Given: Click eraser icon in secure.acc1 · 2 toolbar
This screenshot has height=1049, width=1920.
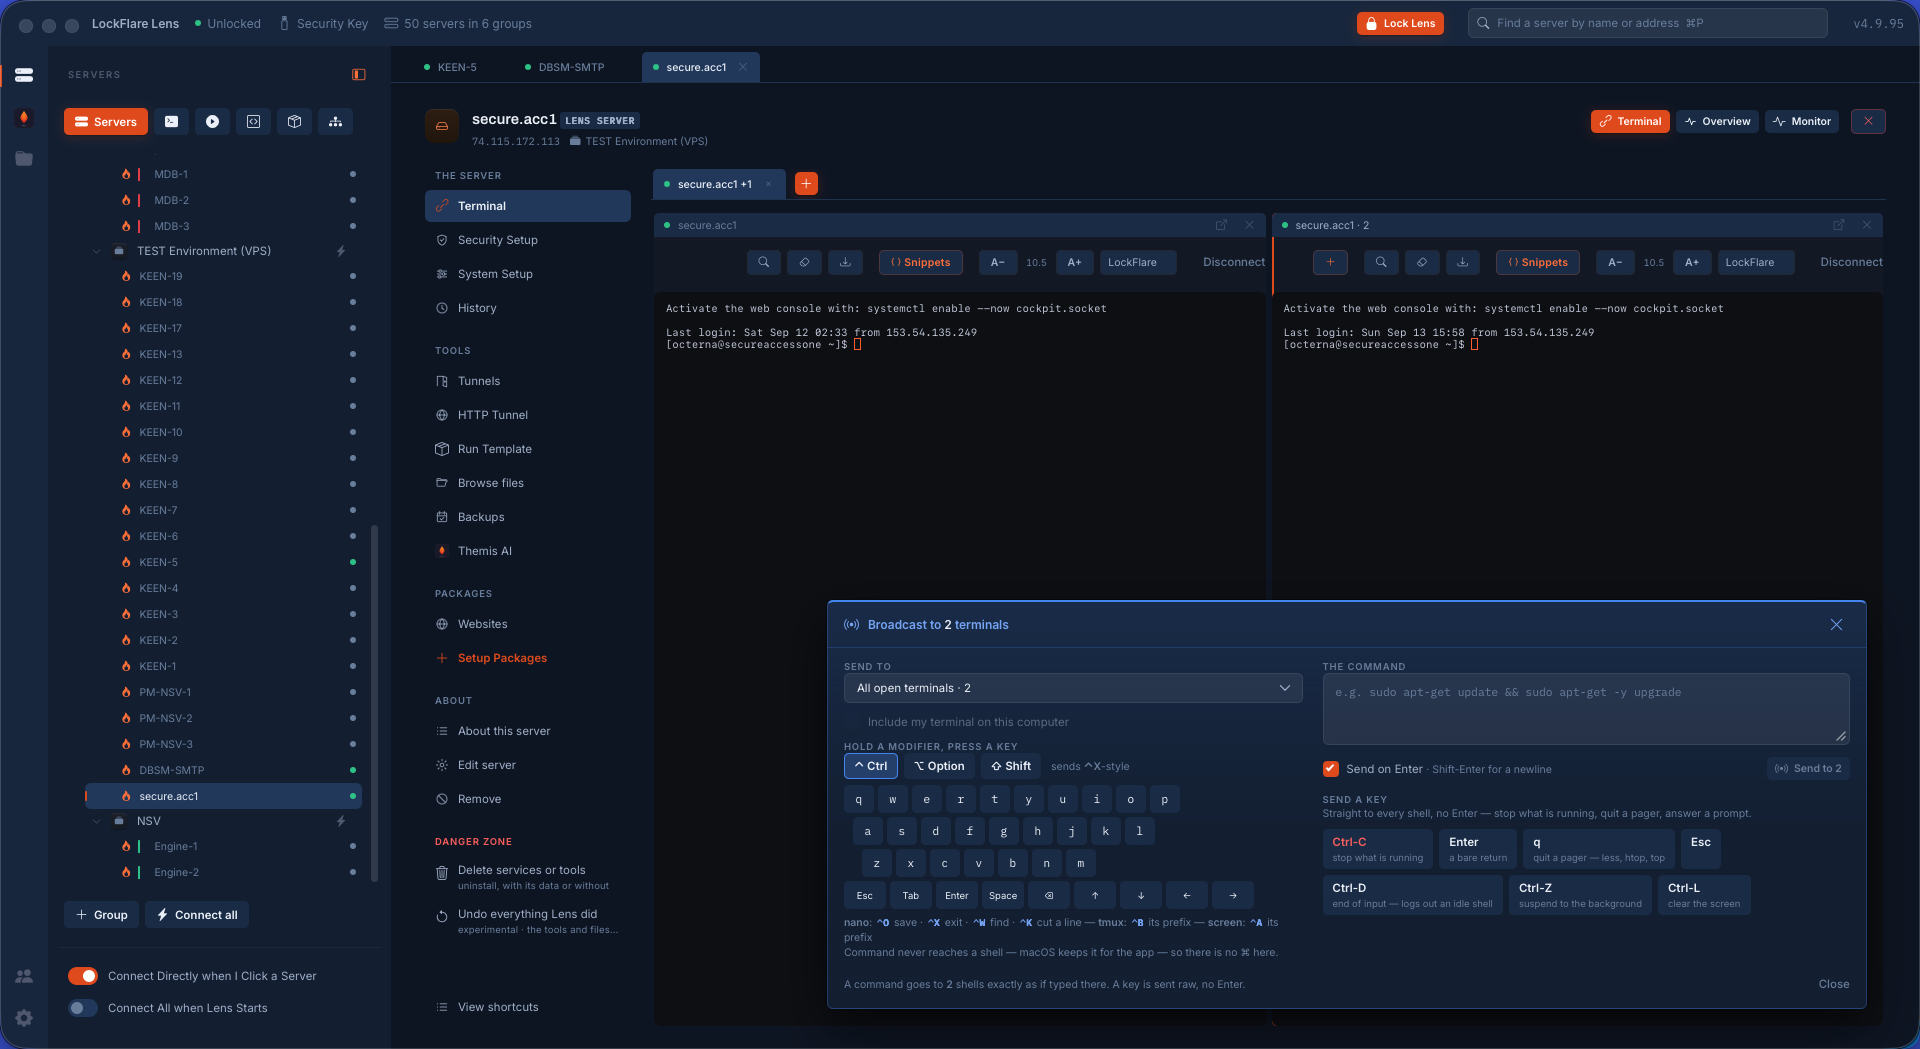Looking at the screenshot, I should (x=1422, y=262).
